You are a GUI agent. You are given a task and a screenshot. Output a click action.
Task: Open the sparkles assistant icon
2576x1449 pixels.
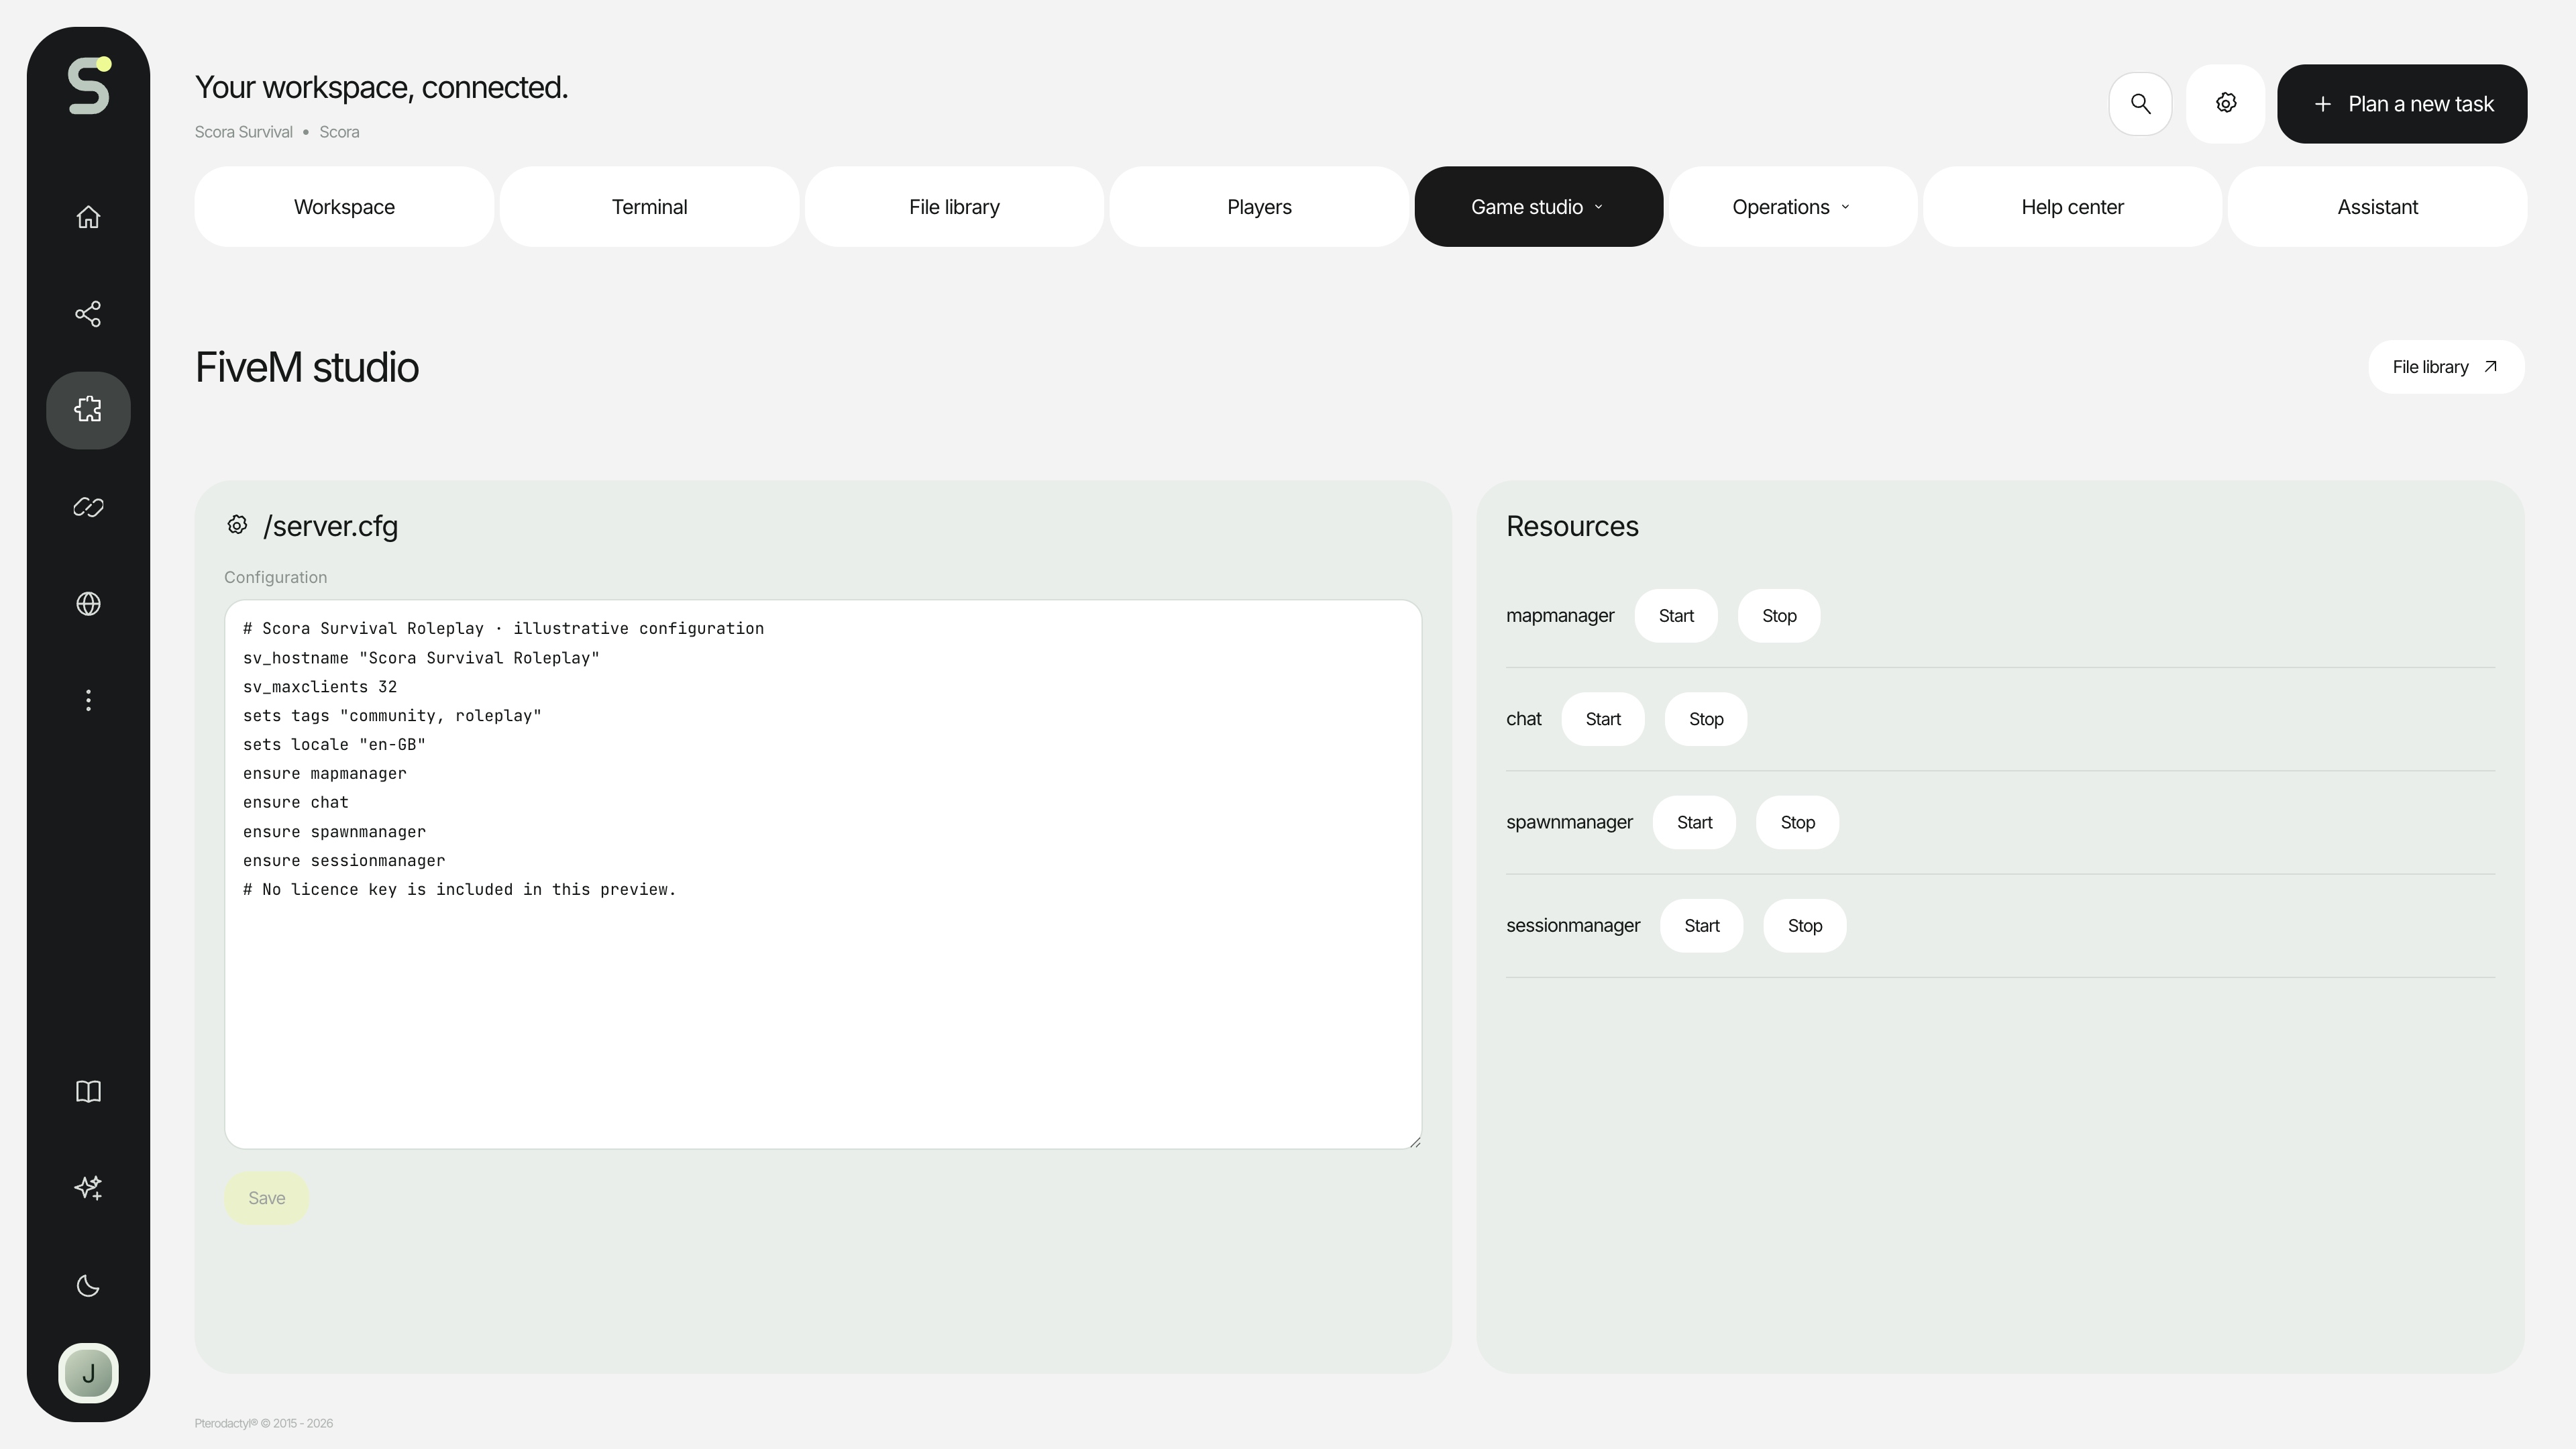coord(88,1188)
